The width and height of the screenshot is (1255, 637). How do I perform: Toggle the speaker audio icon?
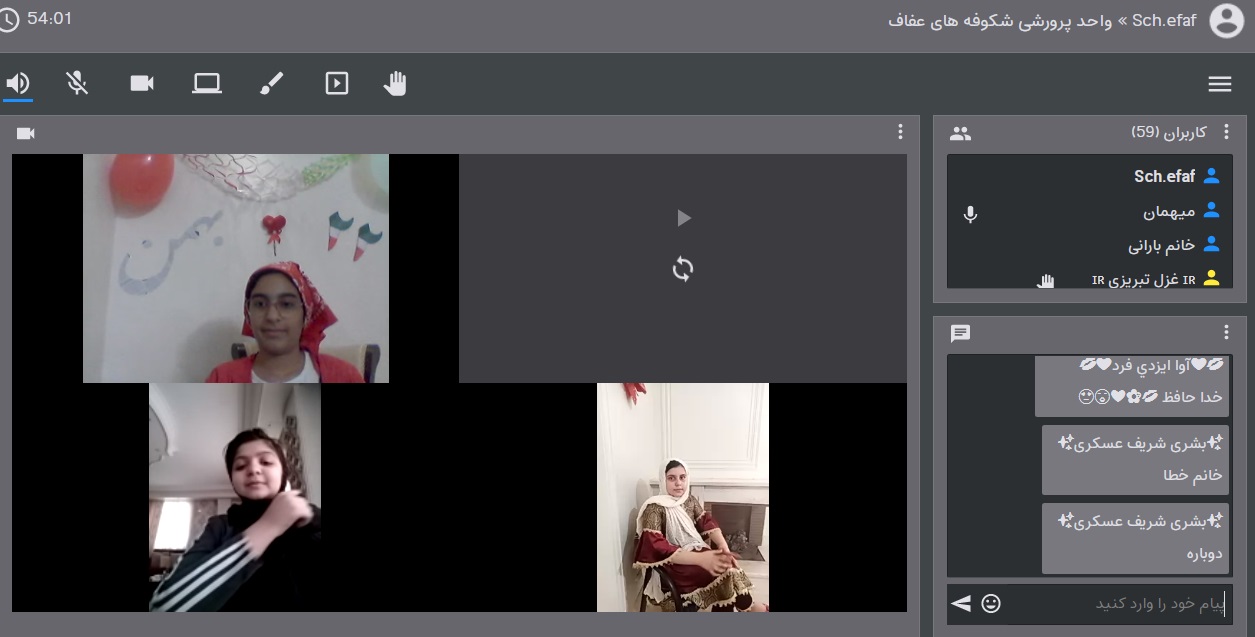click(18, 84)
